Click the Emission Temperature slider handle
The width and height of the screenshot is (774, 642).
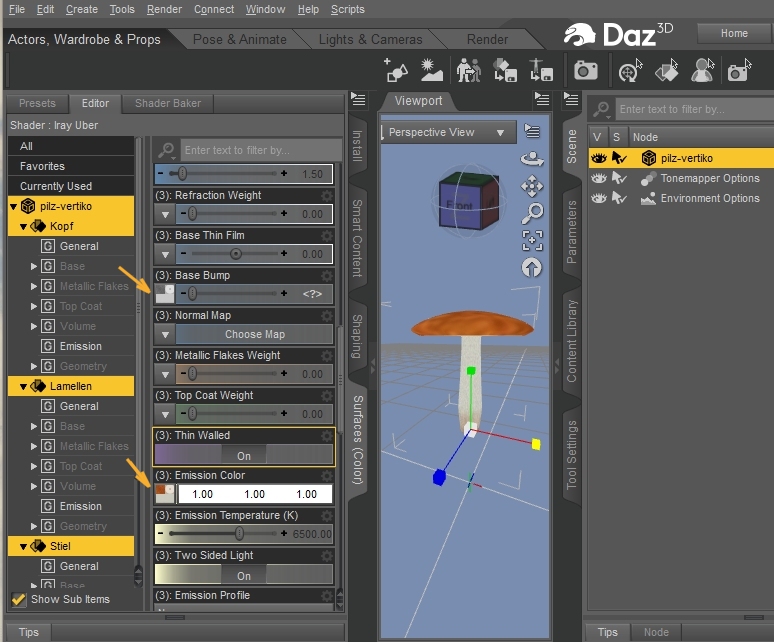[x=239, y=533]
